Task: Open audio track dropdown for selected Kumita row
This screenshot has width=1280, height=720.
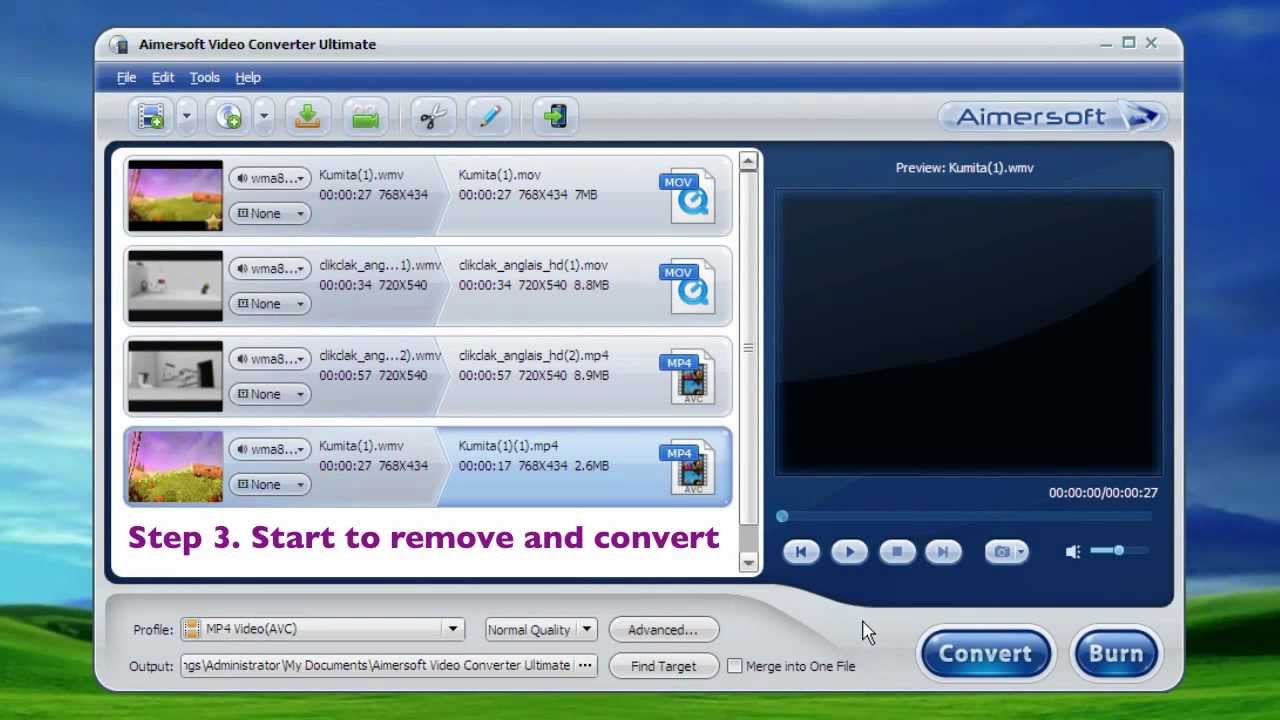Action: (270, 449)
